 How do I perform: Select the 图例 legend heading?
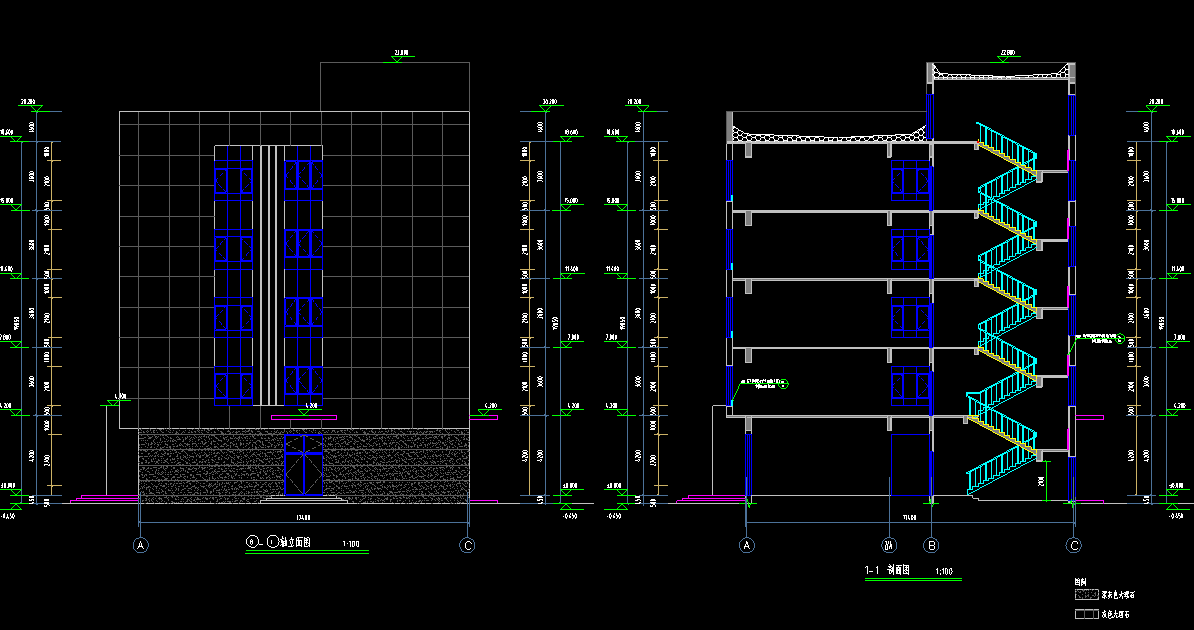(x=1080, y=581)
